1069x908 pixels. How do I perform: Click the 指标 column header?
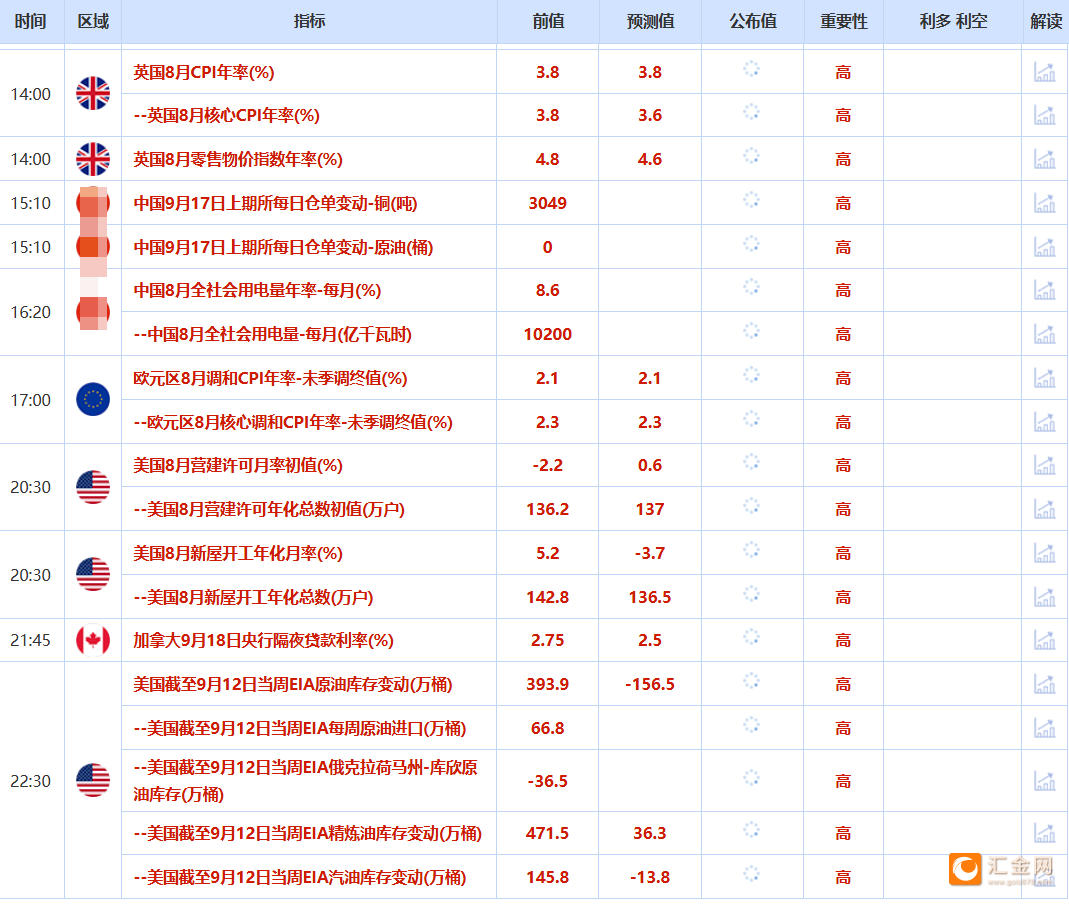(x=310, y=21)
